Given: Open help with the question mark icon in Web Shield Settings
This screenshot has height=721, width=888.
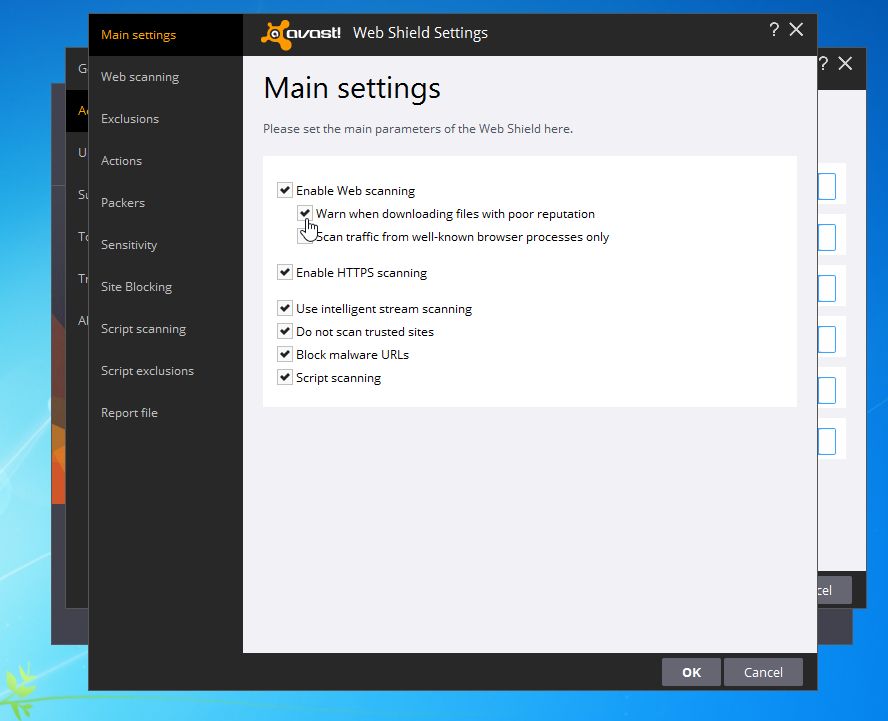Looking at the screenshot, I should (774, 29).
